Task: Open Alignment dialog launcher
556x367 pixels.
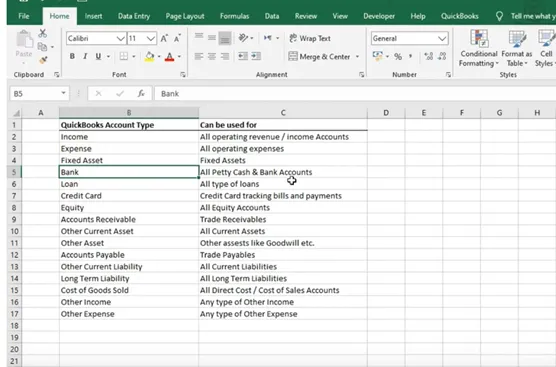Action: coord(361,74)
